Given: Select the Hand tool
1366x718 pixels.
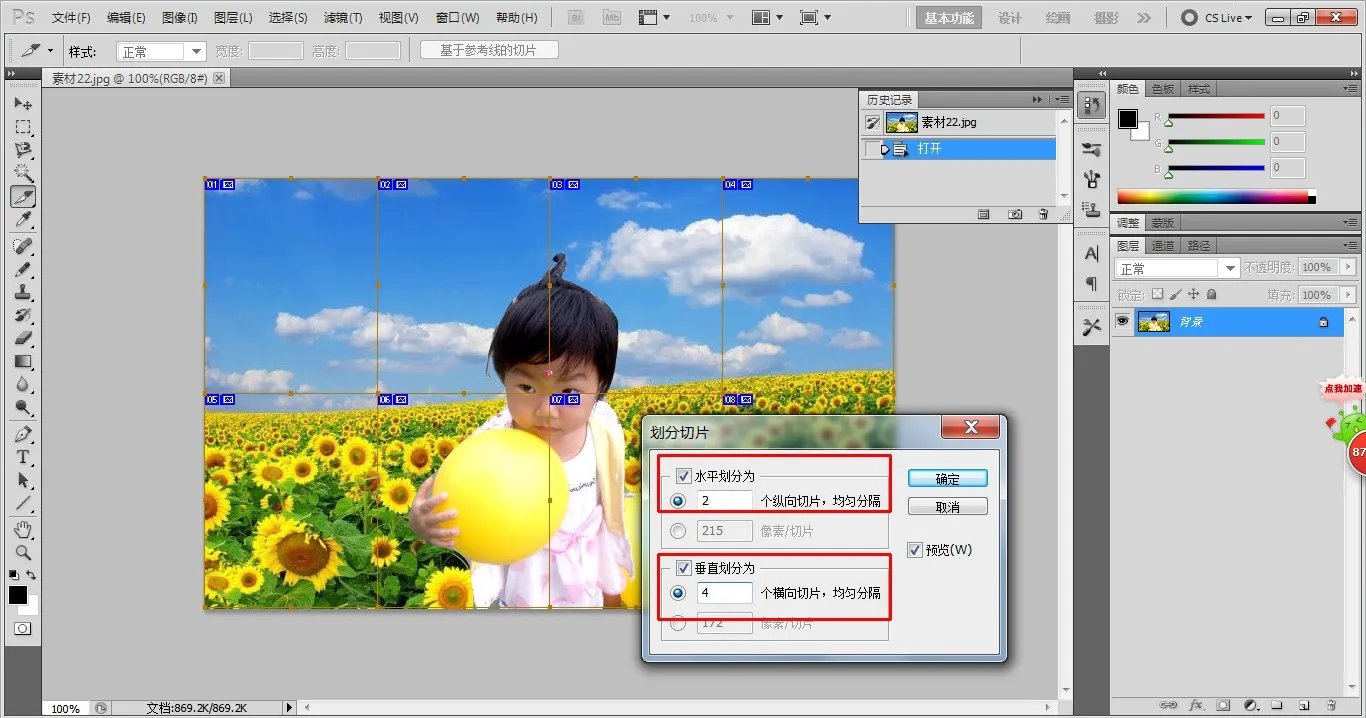Looking at the screenshot, I should point(23,529).
